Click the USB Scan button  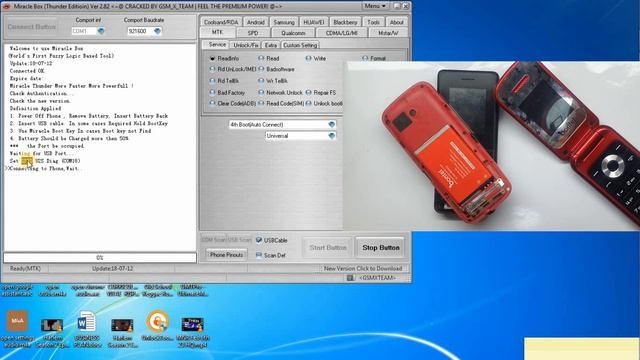click(240, 240)
